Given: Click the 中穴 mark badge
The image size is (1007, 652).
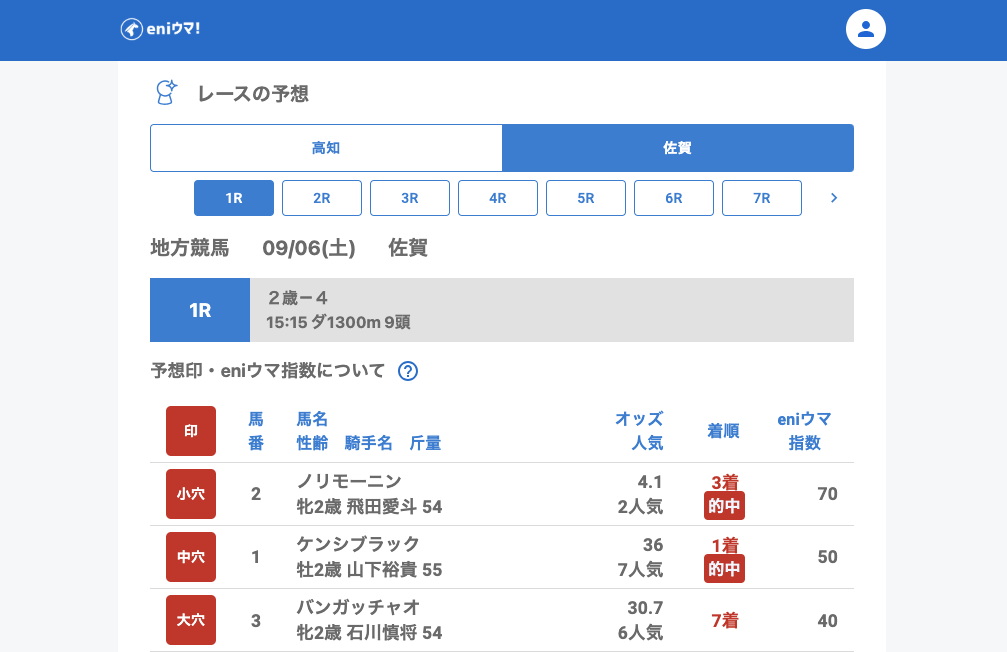Looking at the screenshot, I should click(191, 557).
